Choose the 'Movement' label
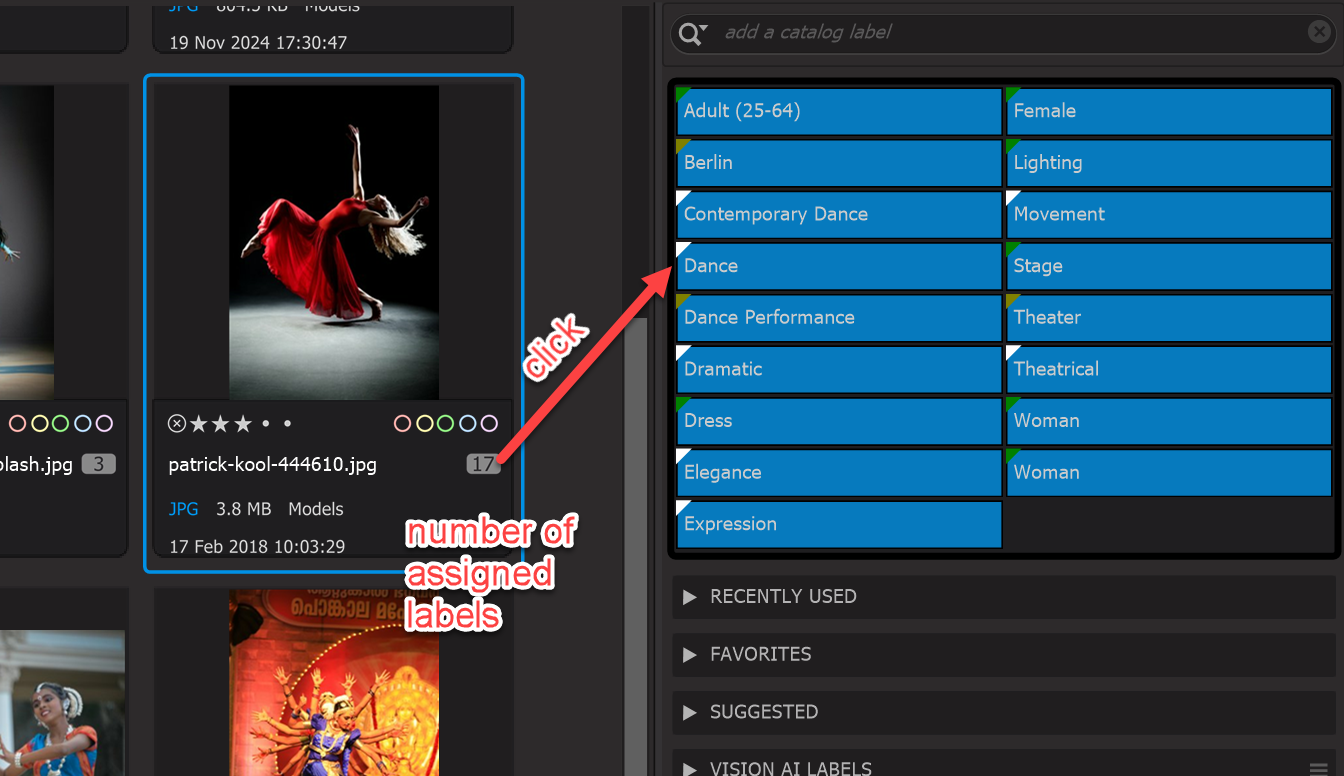This screenshot has width=1344, height=776. (1169, 214)
